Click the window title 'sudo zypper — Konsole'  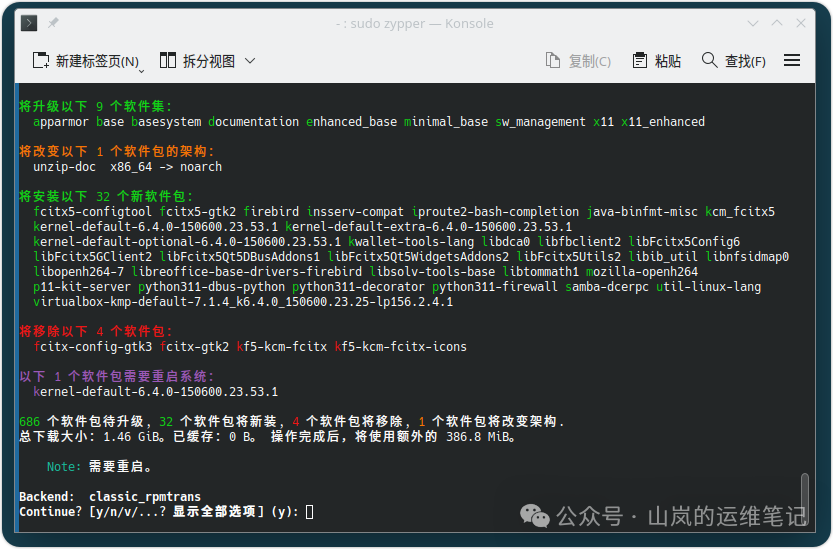(x=416, y=23)
